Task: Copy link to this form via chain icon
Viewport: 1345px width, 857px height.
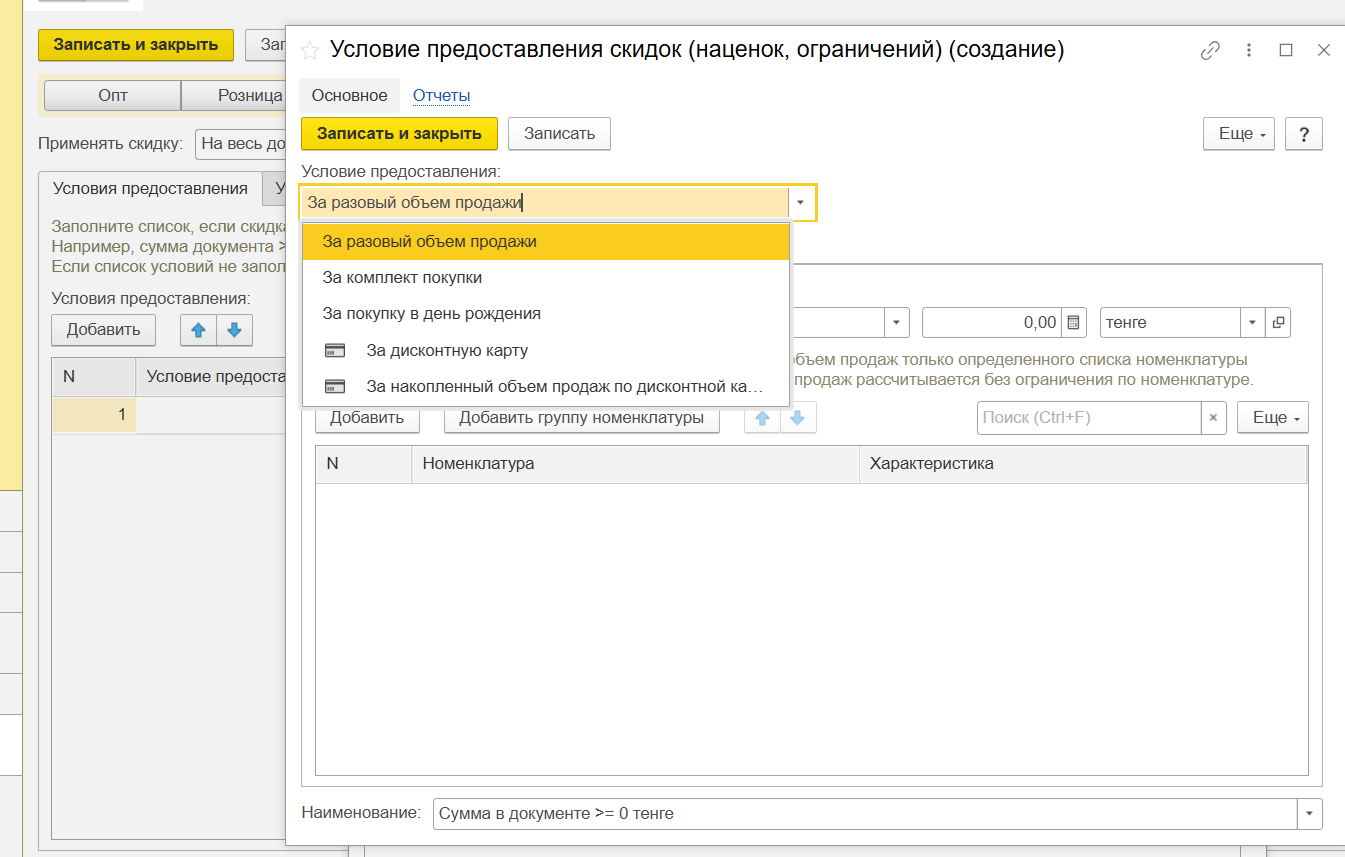Action: point(1210,50)
